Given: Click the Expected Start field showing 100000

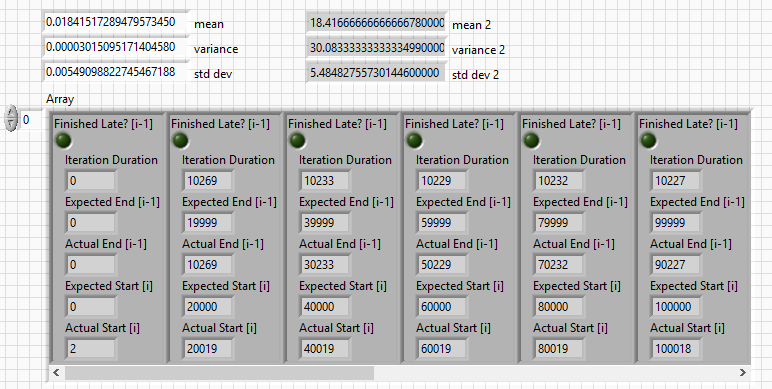Looking at the screenshot, I should click(676, 307).
